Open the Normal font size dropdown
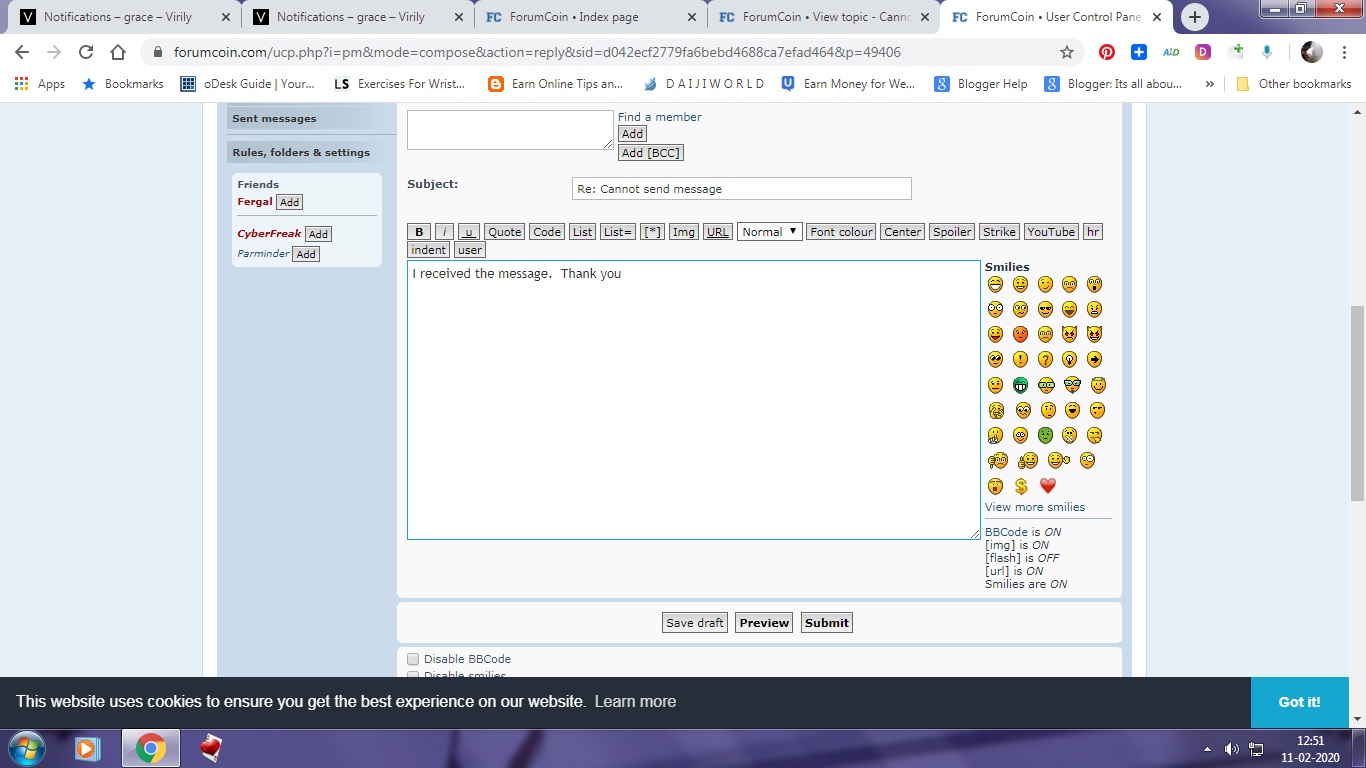Screen dimensions: 1366x768 [770, 232]
